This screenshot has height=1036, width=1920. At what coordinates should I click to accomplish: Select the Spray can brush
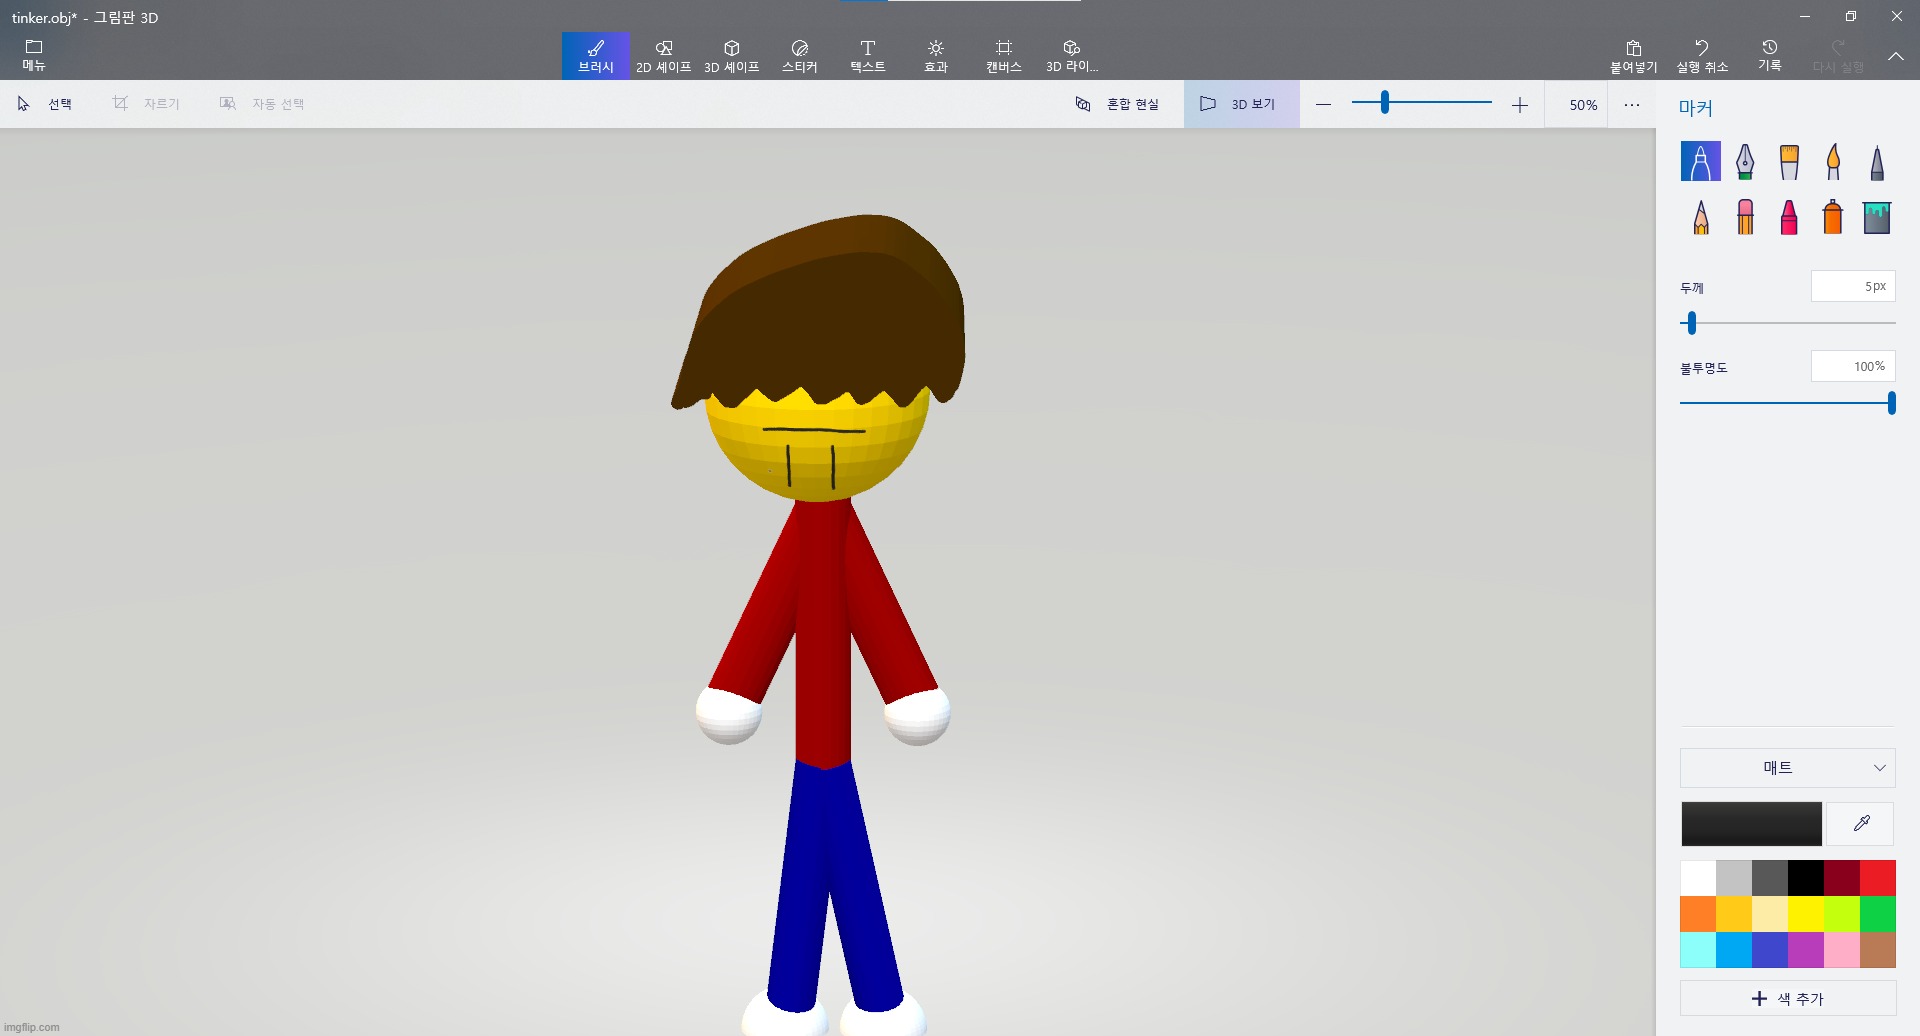click(x=1833, y=217)
